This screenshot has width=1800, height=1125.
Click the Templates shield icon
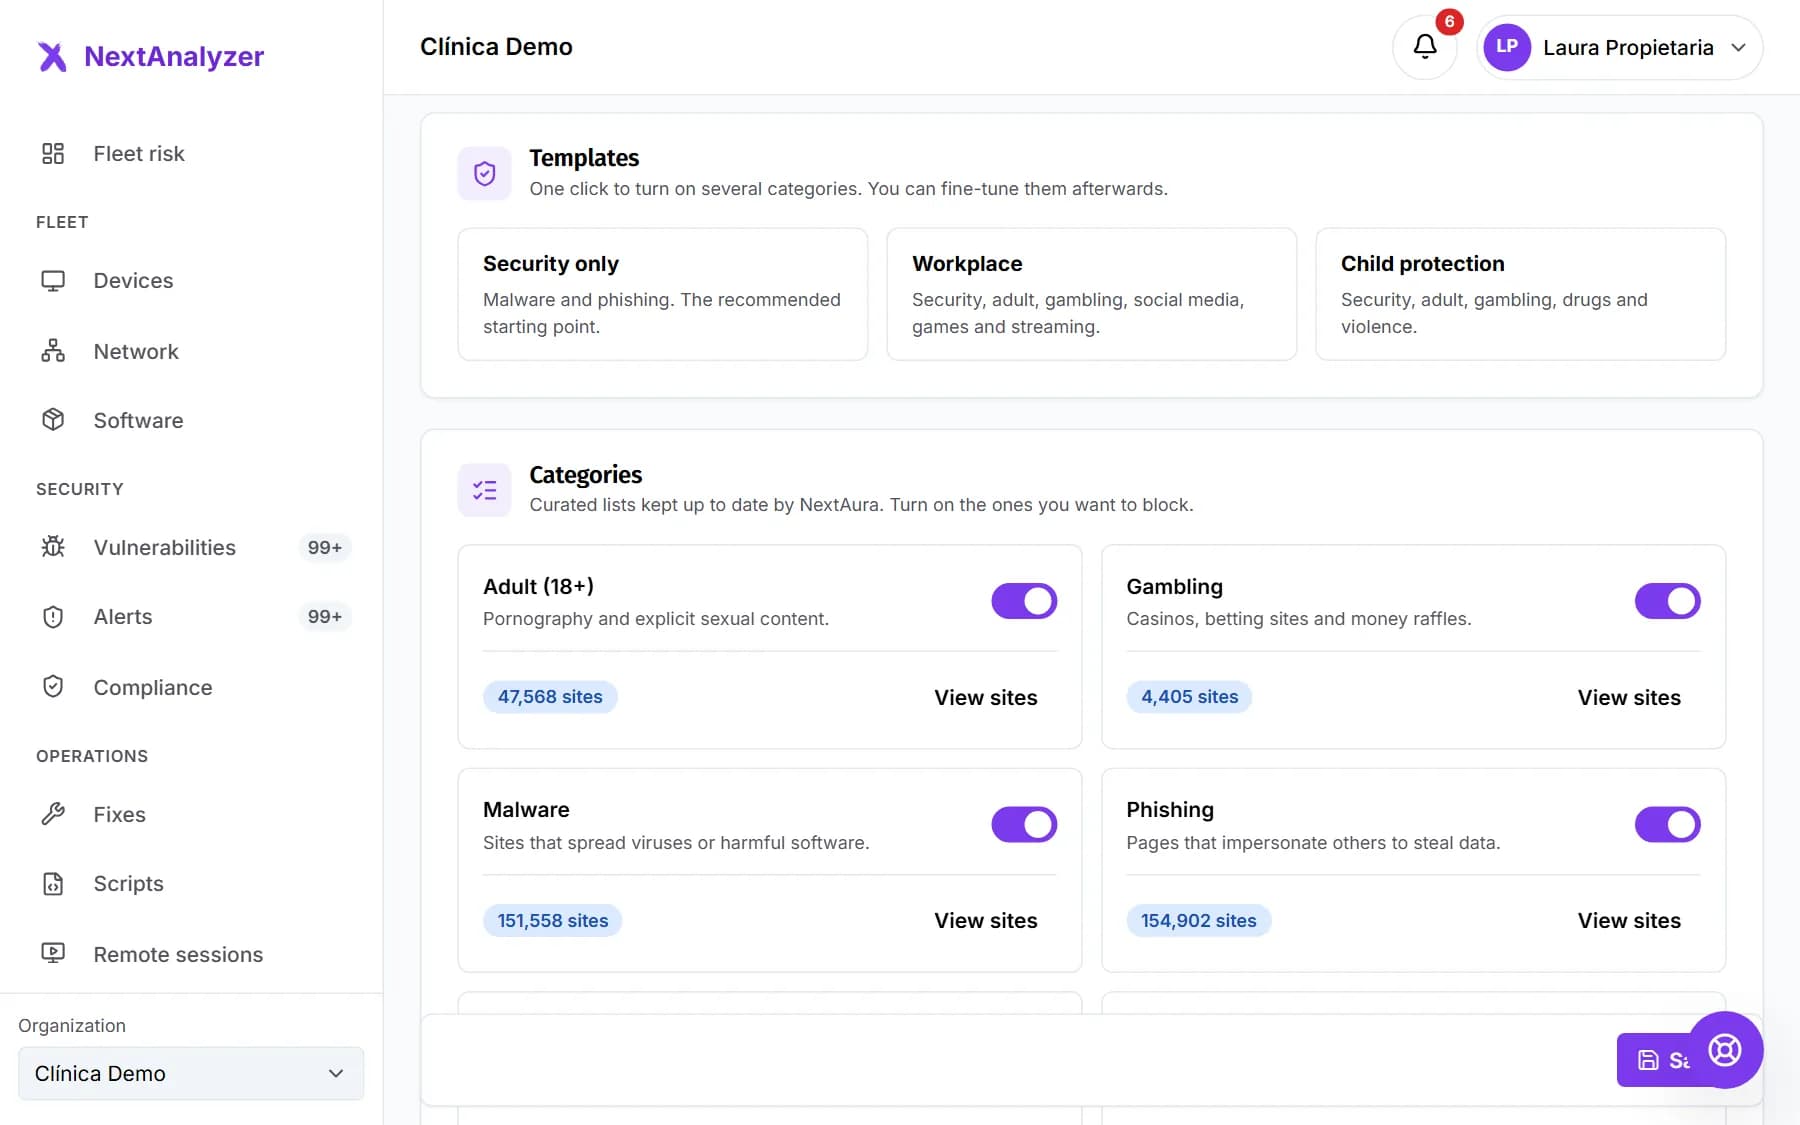[485, 174]
